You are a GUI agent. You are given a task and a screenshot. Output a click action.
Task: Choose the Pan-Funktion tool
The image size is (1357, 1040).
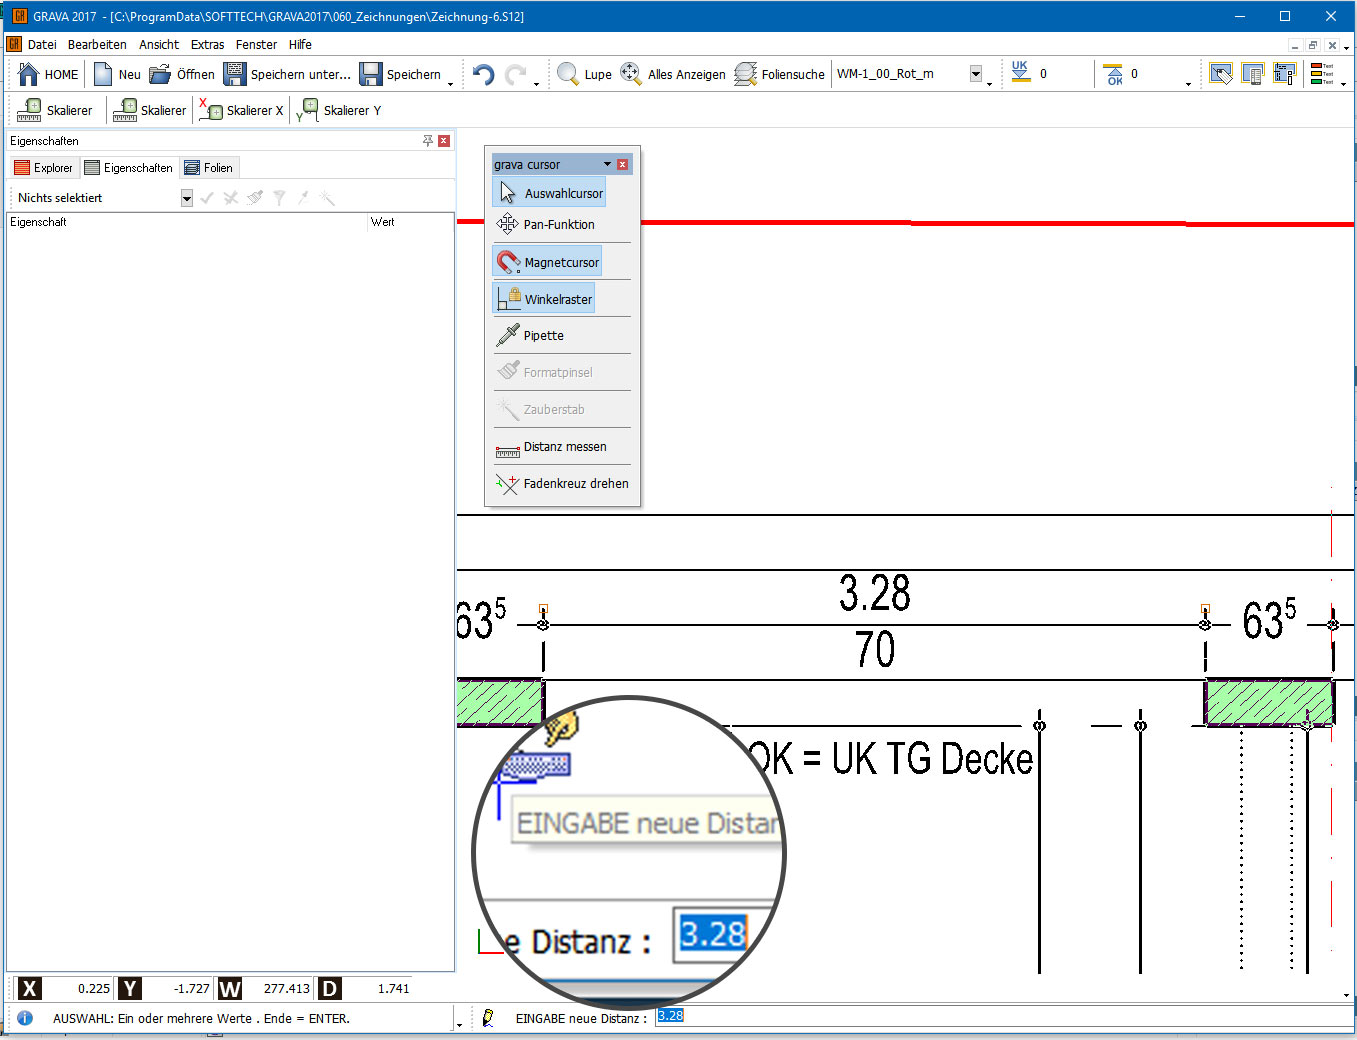tap(546, 224)
